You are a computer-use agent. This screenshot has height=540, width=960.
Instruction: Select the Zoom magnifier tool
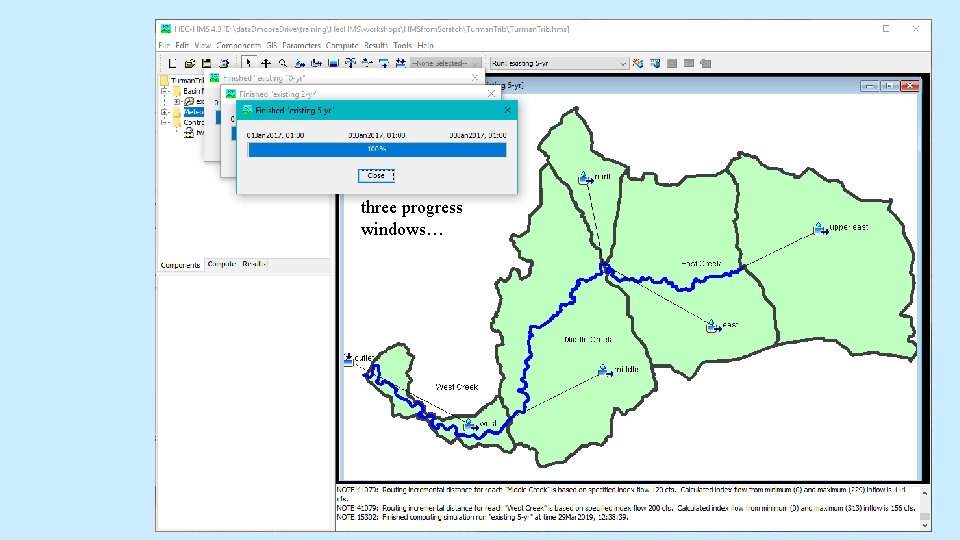(283, 63)
